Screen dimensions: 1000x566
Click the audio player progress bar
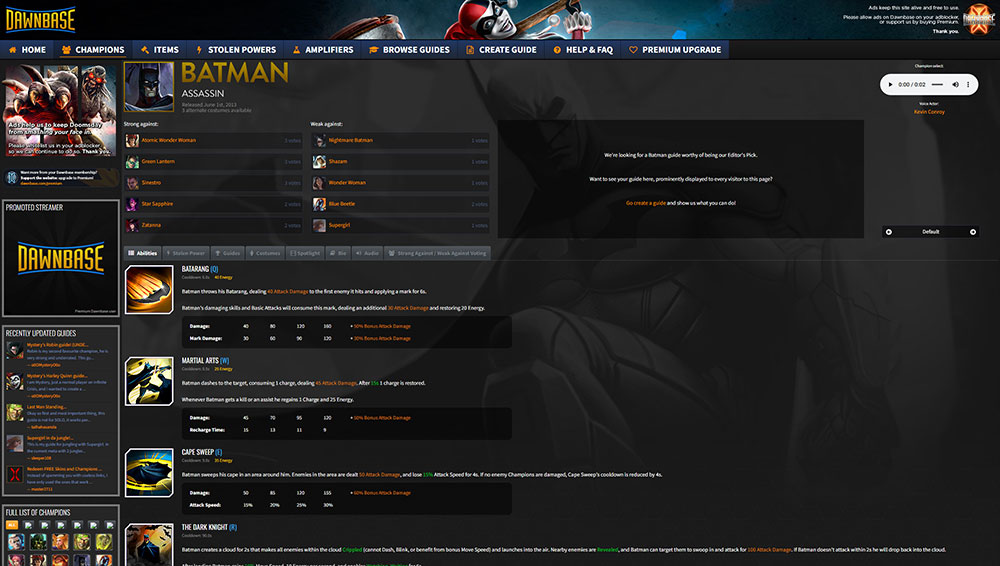[x=937, y=84]
